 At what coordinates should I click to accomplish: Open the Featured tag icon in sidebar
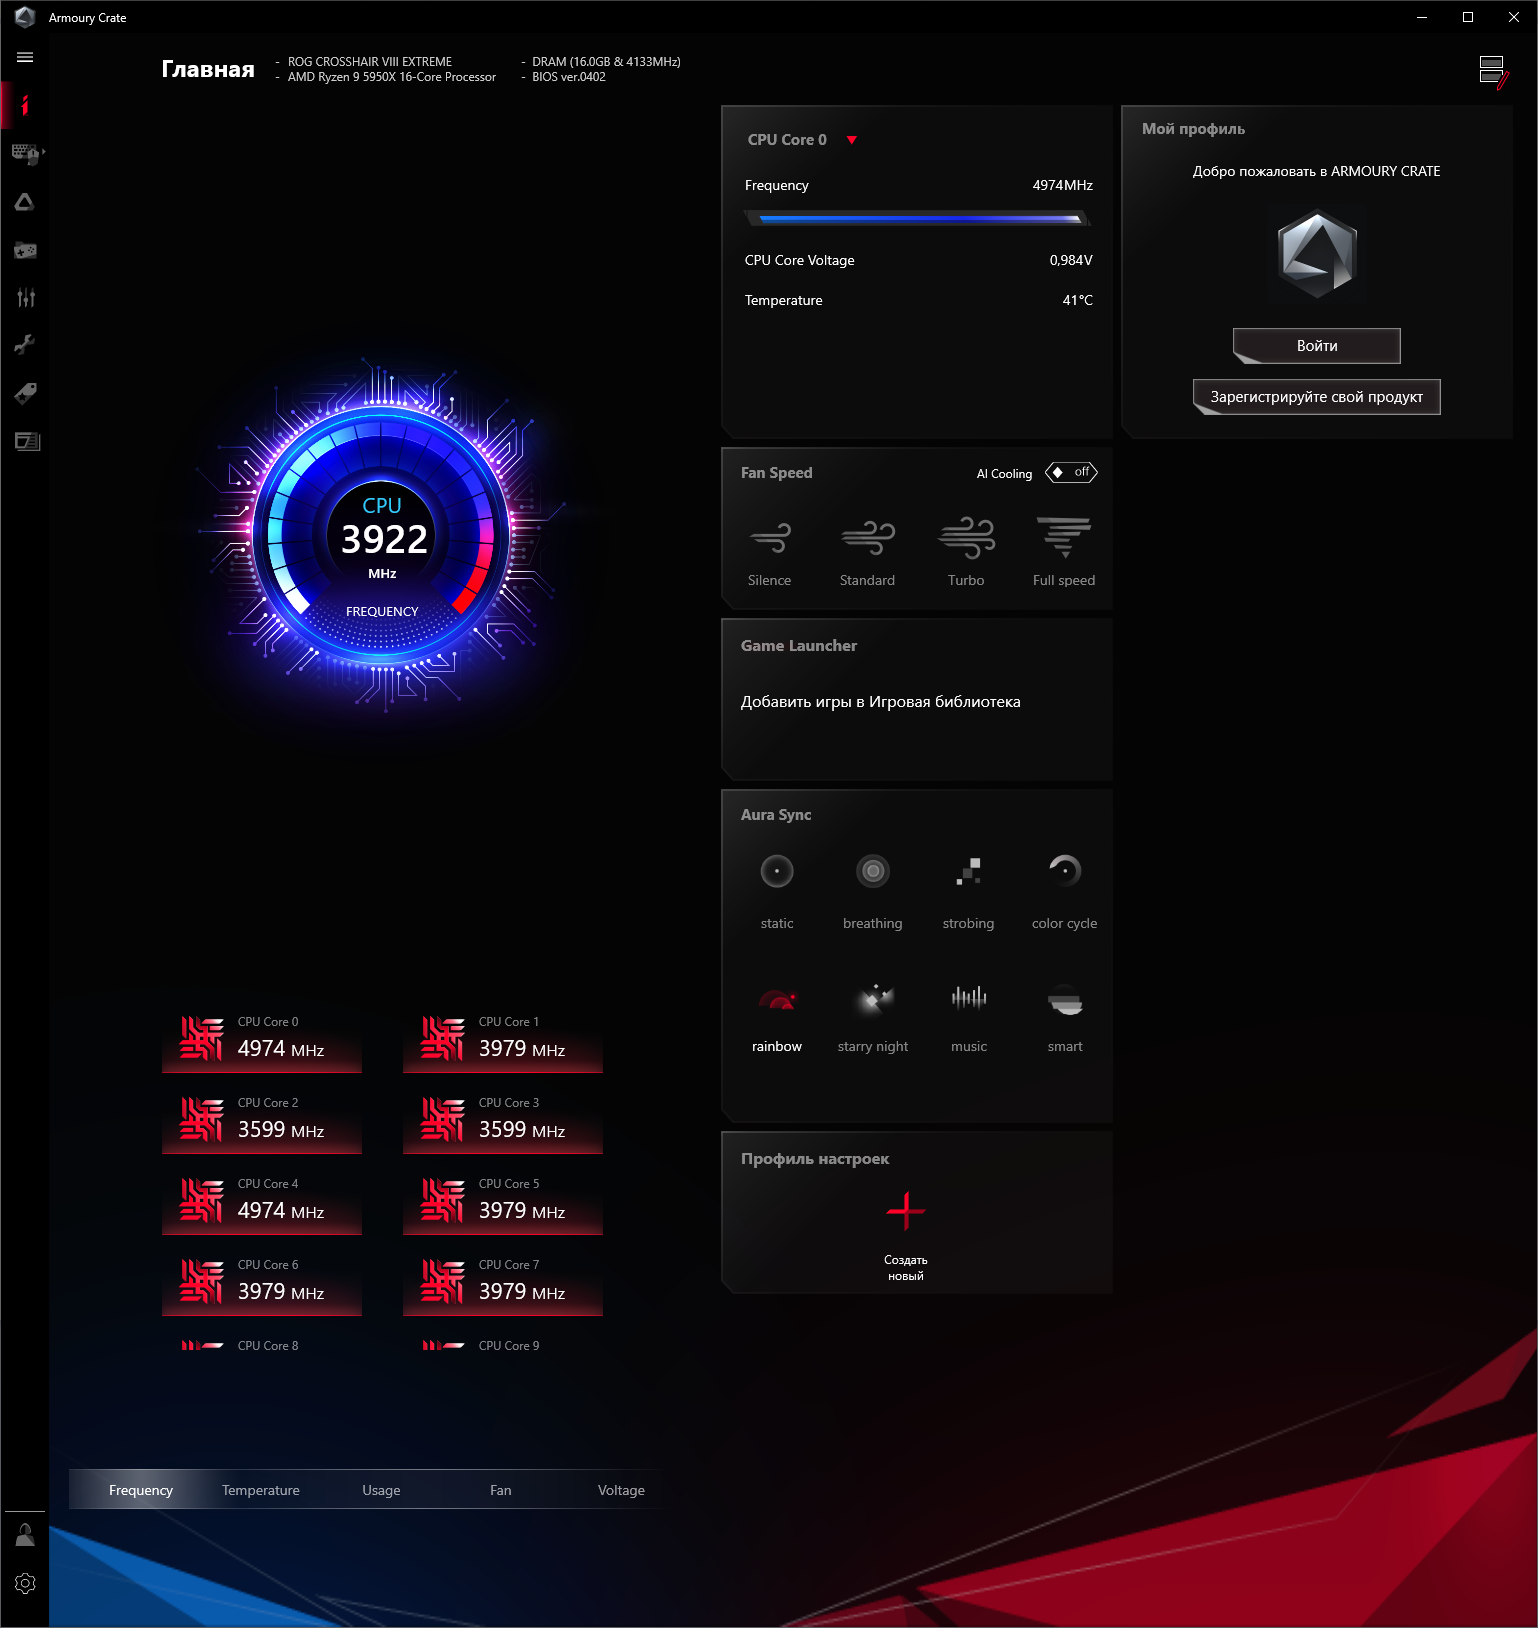[x=25, y=393]
